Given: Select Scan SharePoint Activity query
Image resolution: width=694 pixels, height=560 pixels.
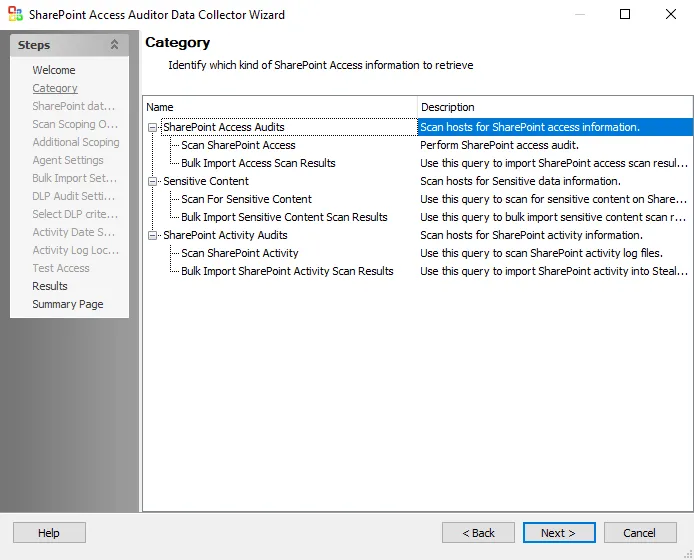Looking at the screenshot, I should 239,253.
